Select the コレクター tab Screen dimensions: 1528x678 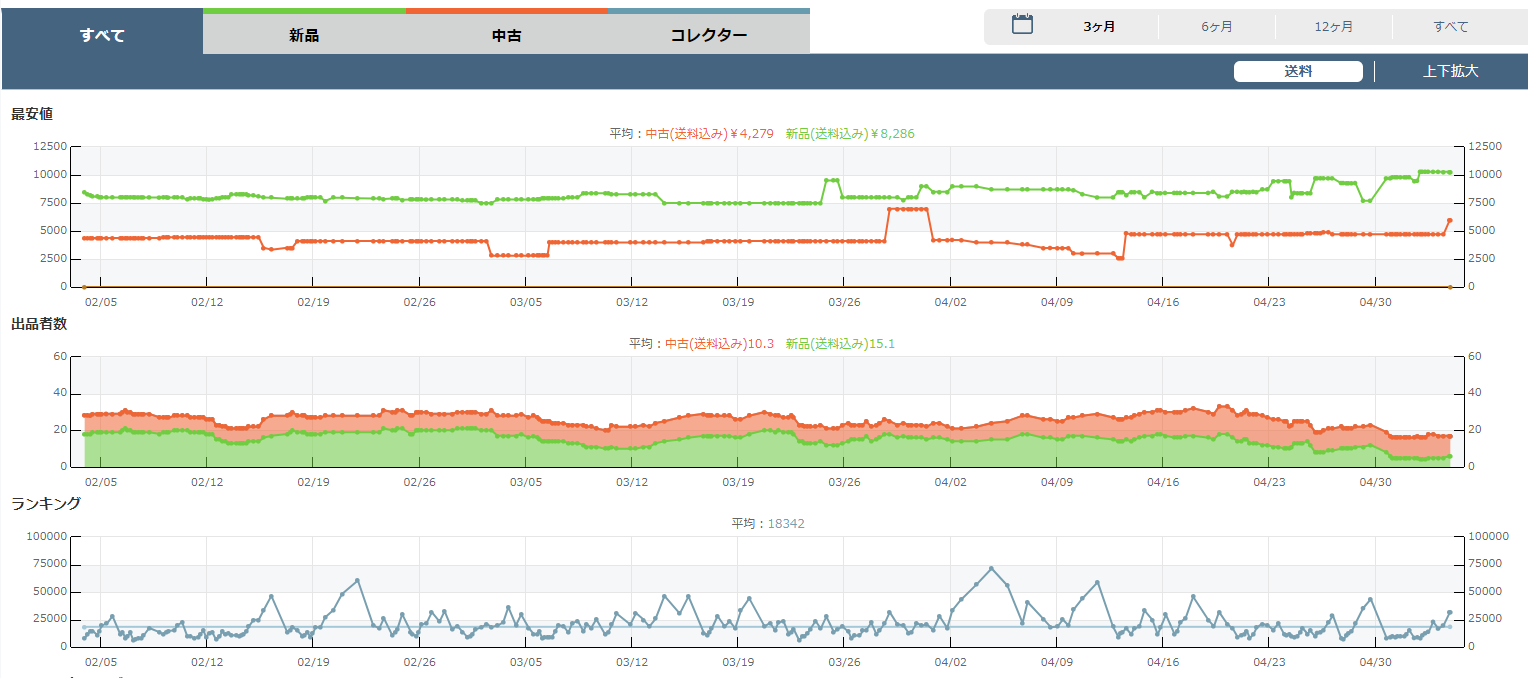pyautogui.click(x=708, y=35)
